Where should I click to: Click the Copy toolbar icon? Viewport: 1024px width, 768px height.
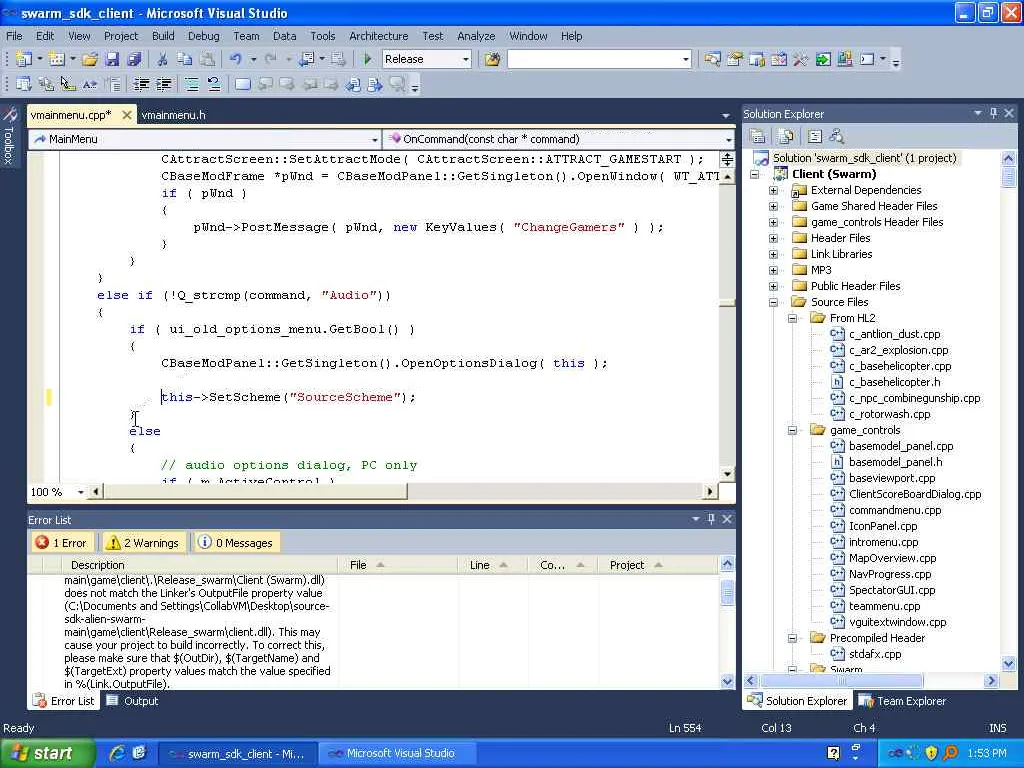[185, 59]
